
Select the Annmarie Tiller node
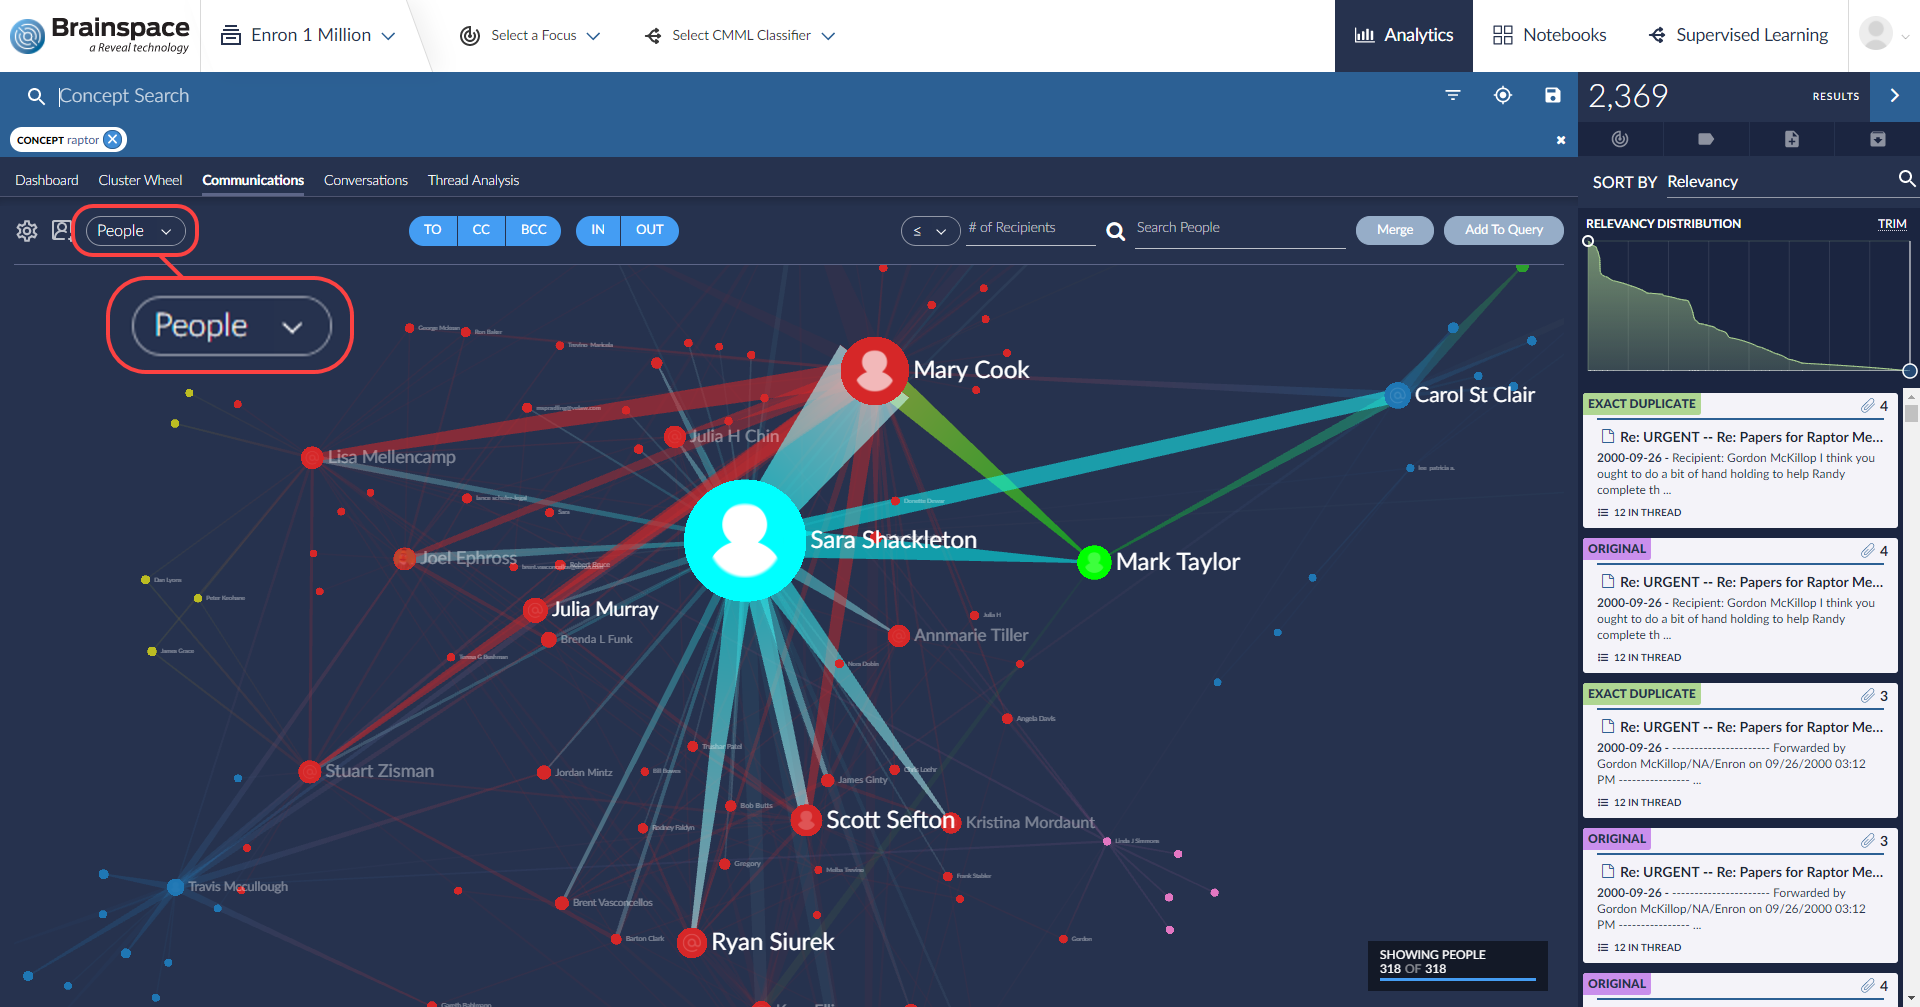[x=899, y=635]
